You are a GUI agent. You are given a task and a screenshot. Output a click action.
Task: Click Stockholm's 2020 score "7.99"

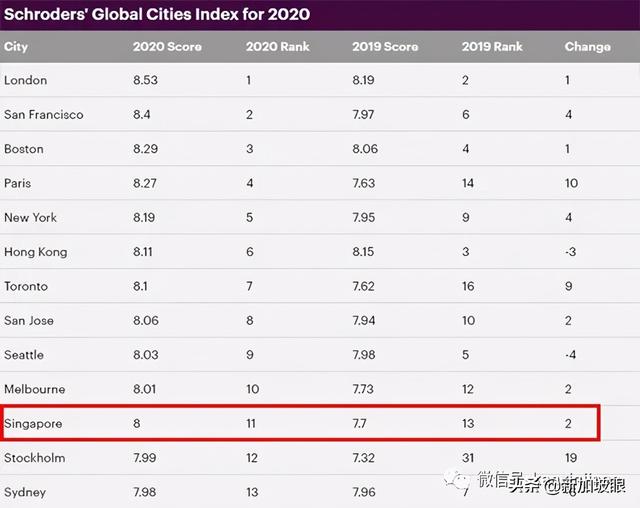pyautogui.click(x=144, y=458)
